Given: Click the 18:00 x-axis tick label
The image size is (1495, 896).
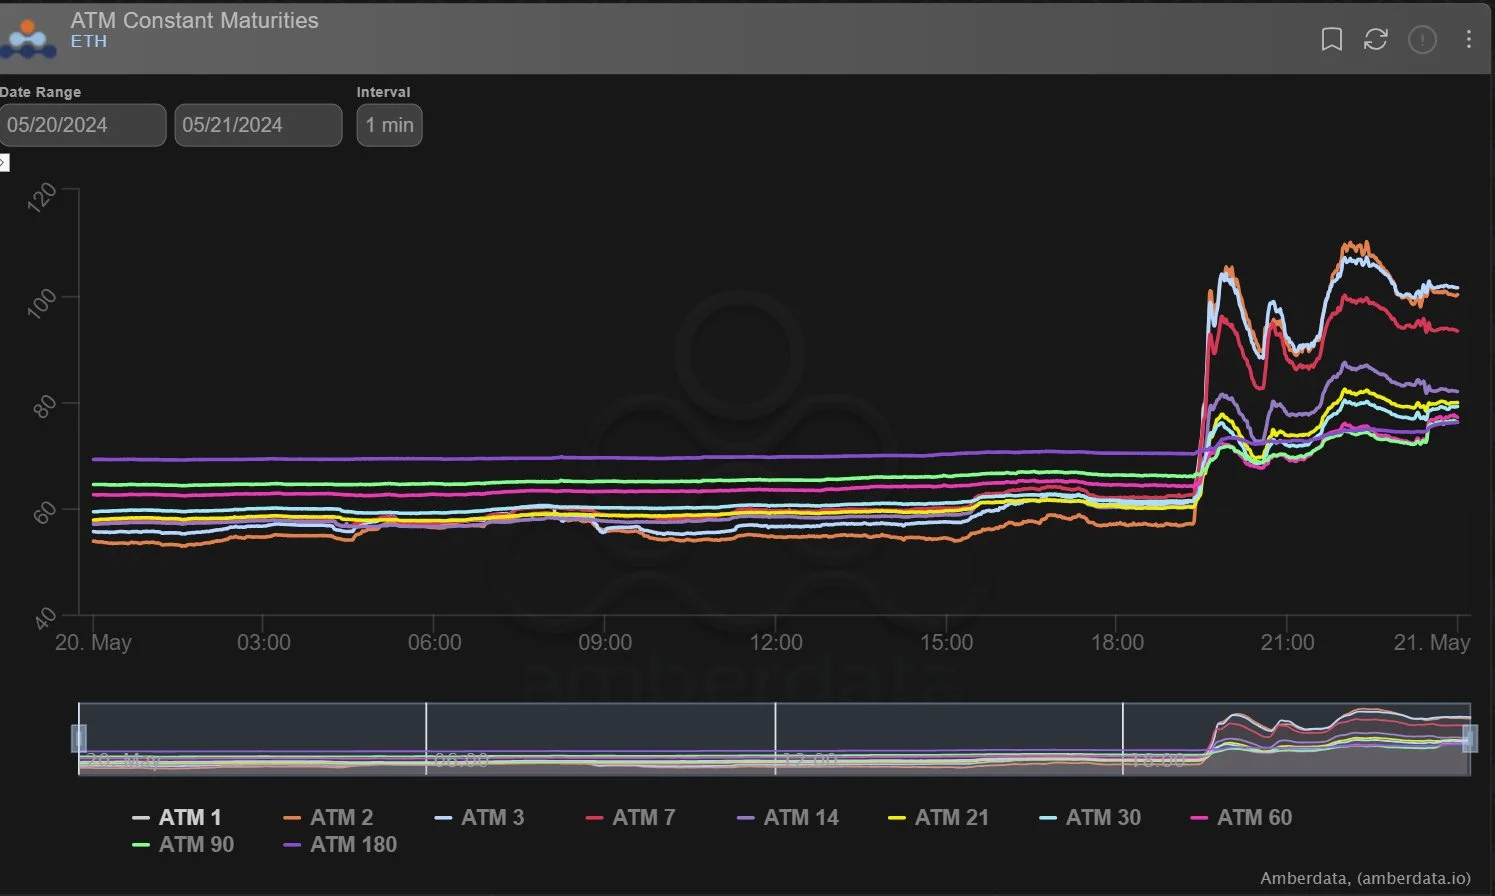Looking at the screenshot, I should (x=1117, y=642).
